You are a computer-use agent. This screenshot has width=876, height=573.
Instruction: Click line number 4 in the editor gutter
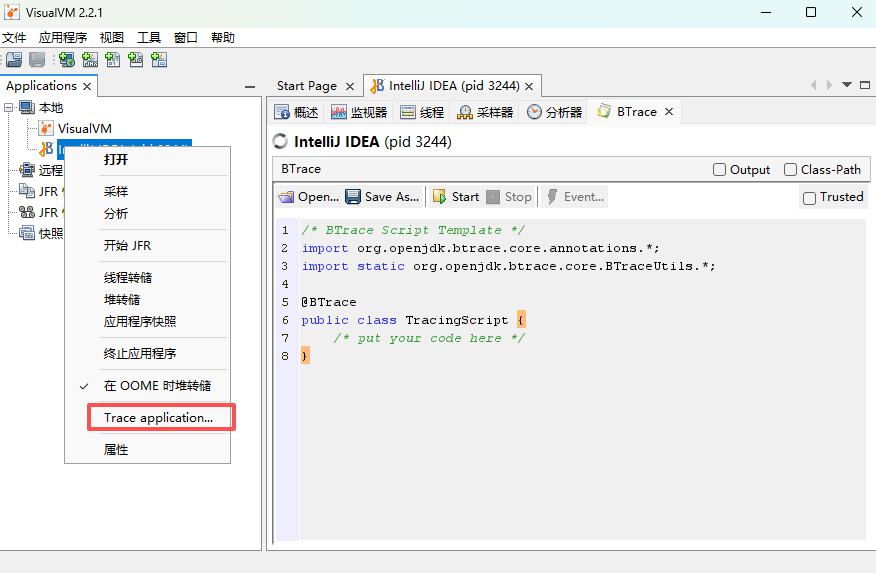pyautogui.click(x=285, y=284)
